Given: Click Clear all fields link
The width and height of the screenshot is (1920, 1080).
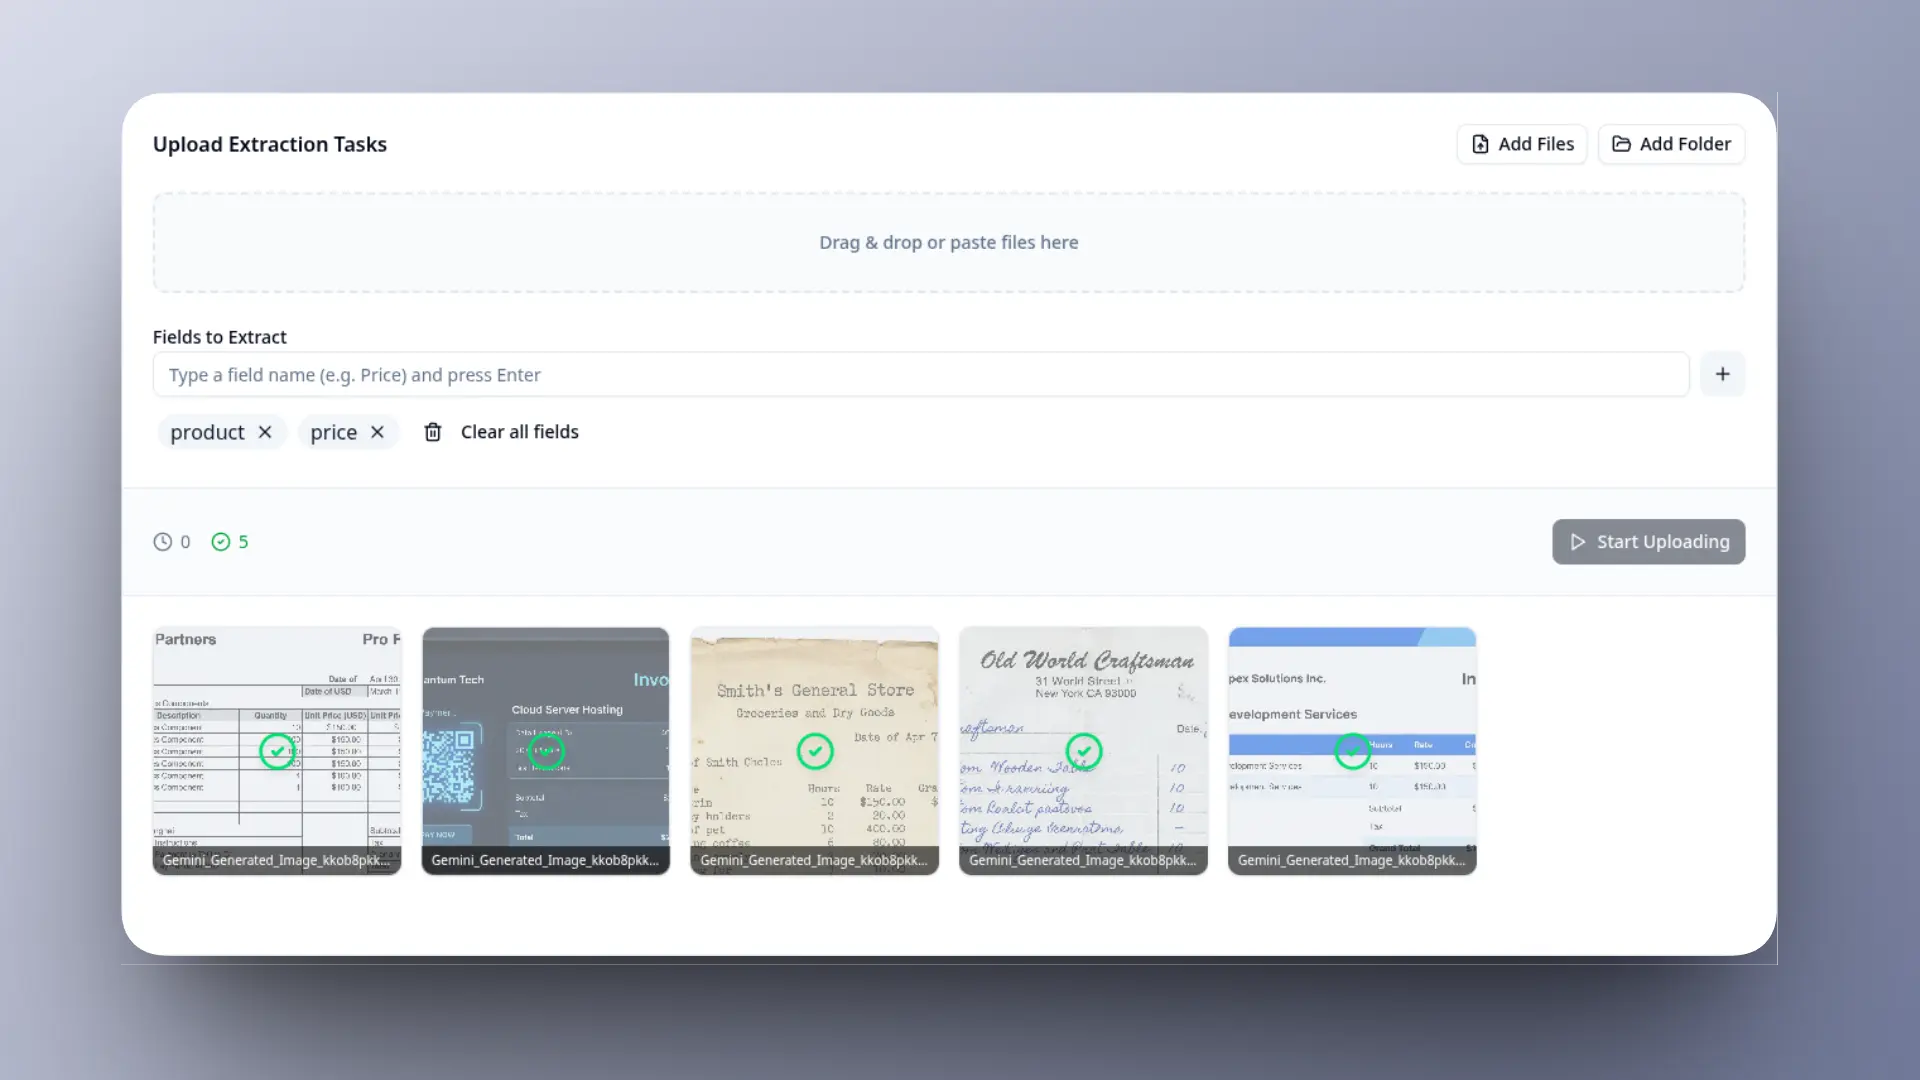Looking at the screenshot, I should tap(519, 432).
